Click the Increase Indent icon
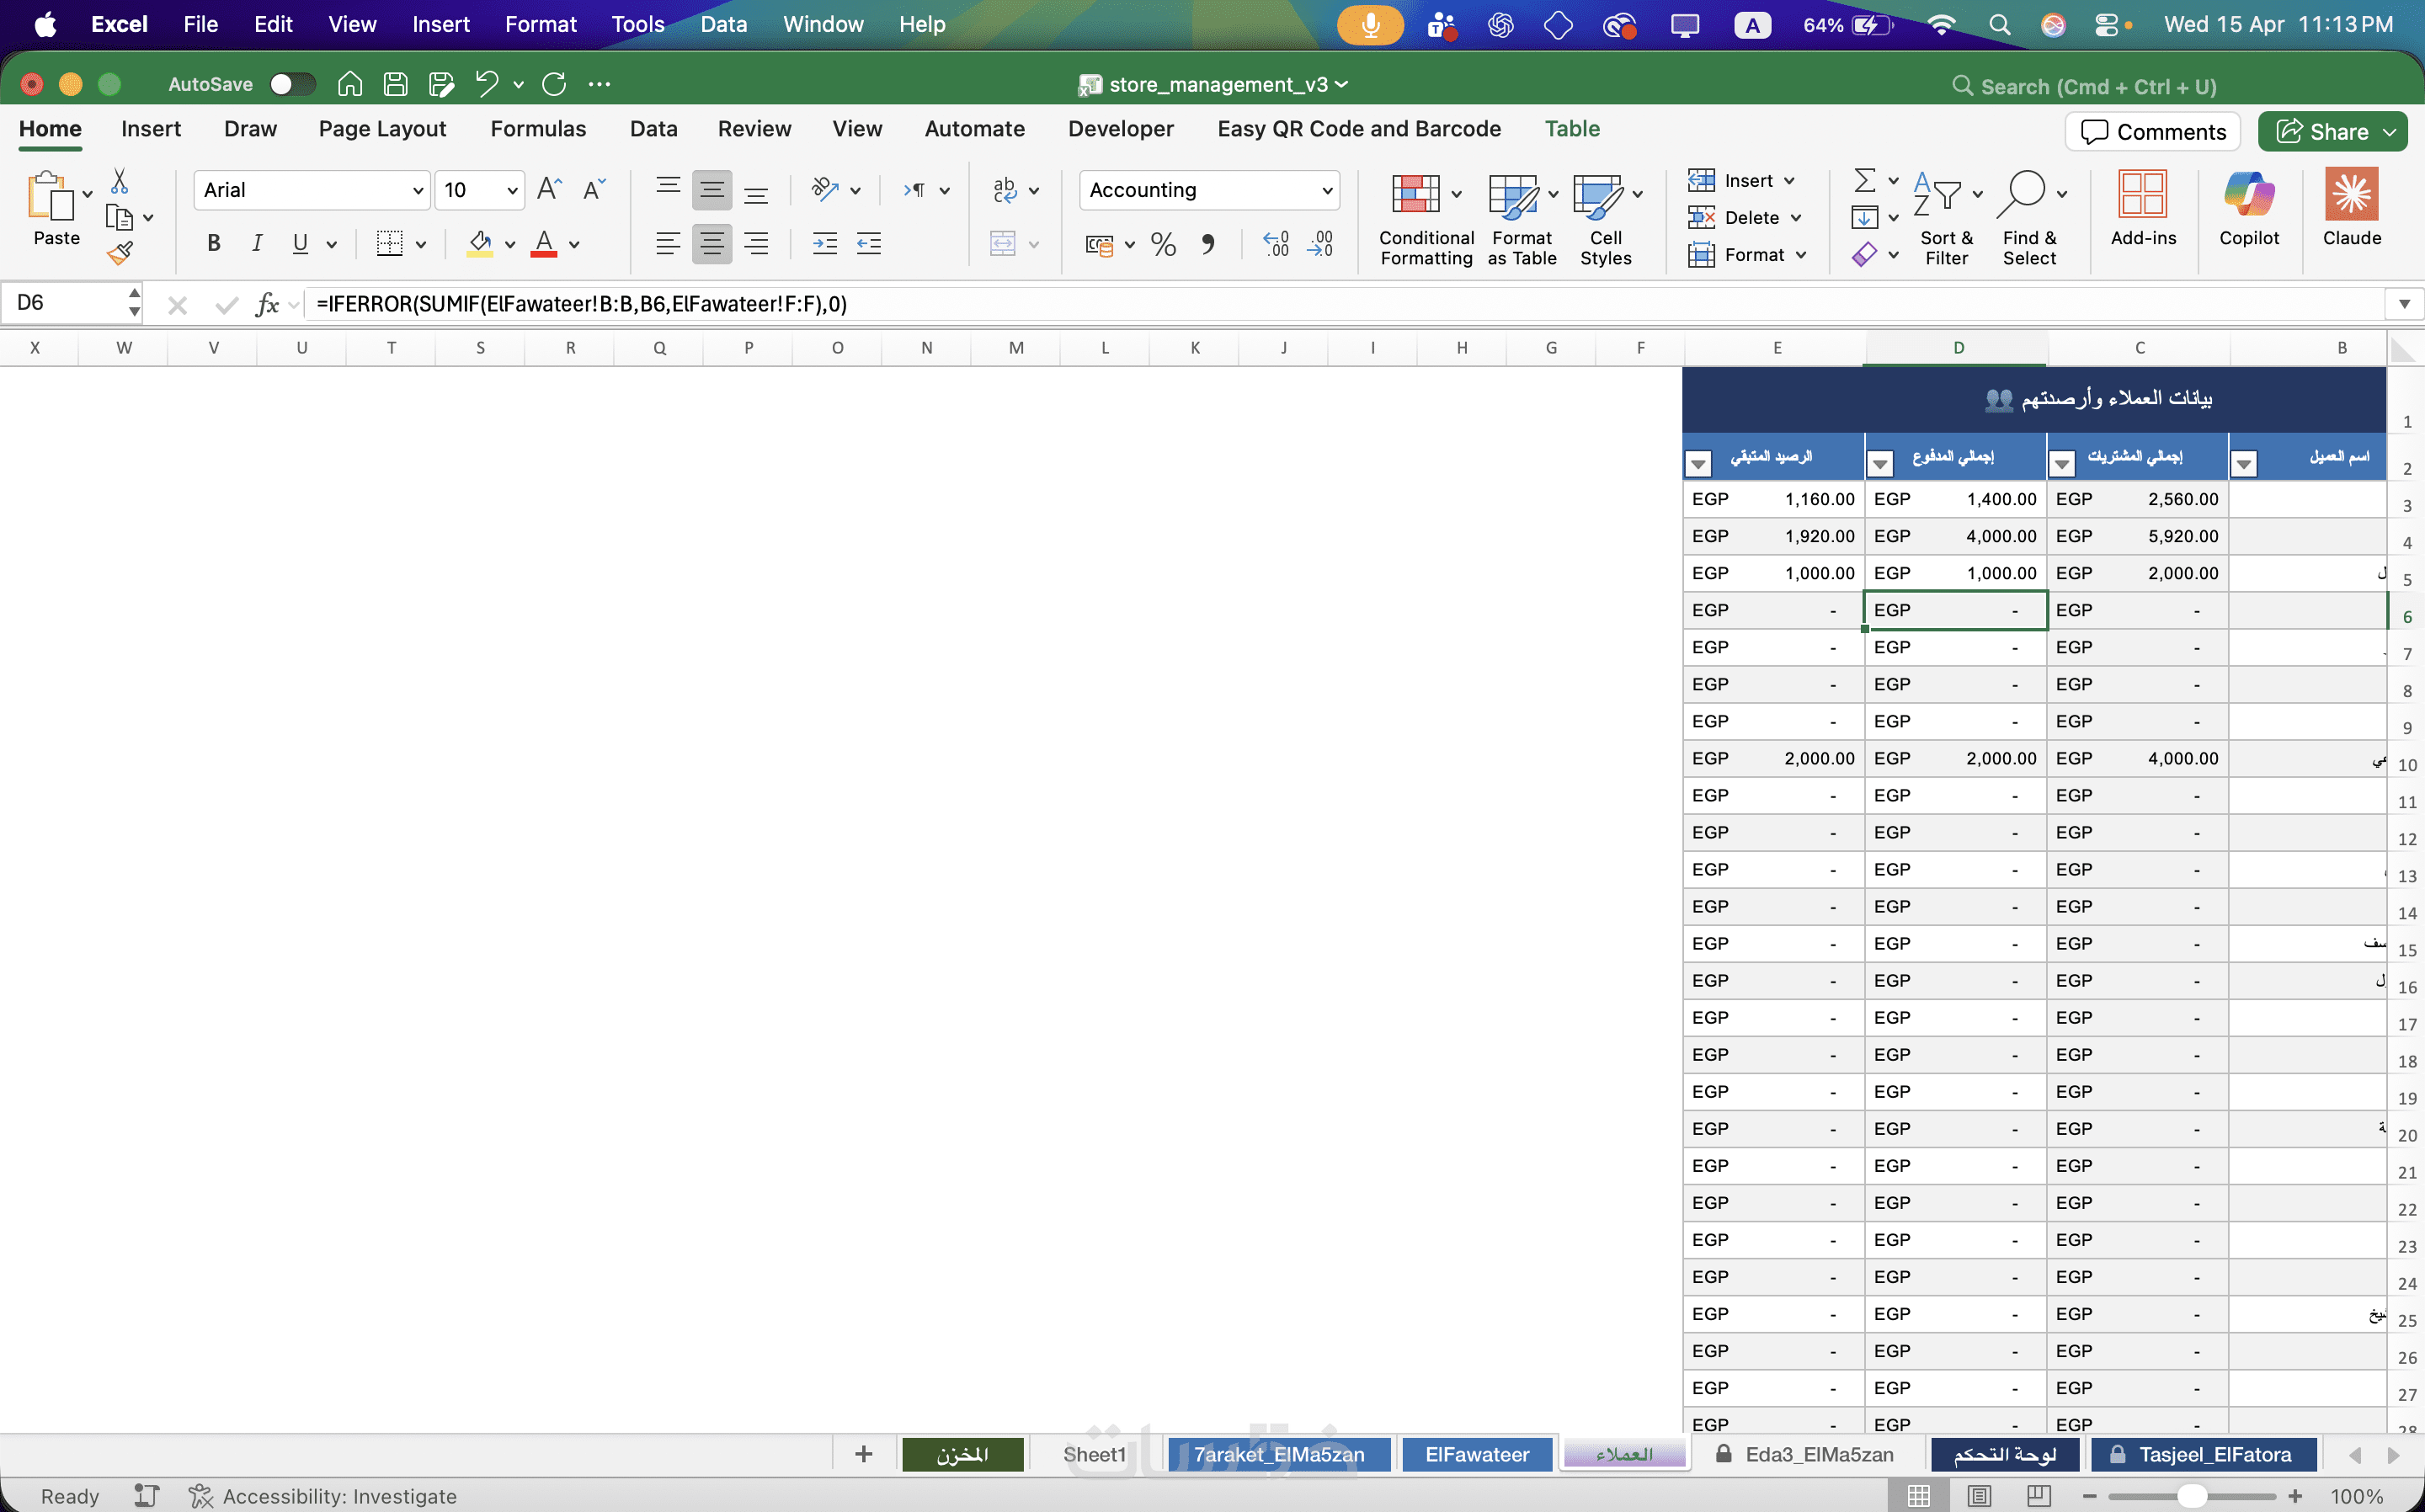Viewport: 2425px width, 1512px height. pyautogui.click(x=825, y=244)
